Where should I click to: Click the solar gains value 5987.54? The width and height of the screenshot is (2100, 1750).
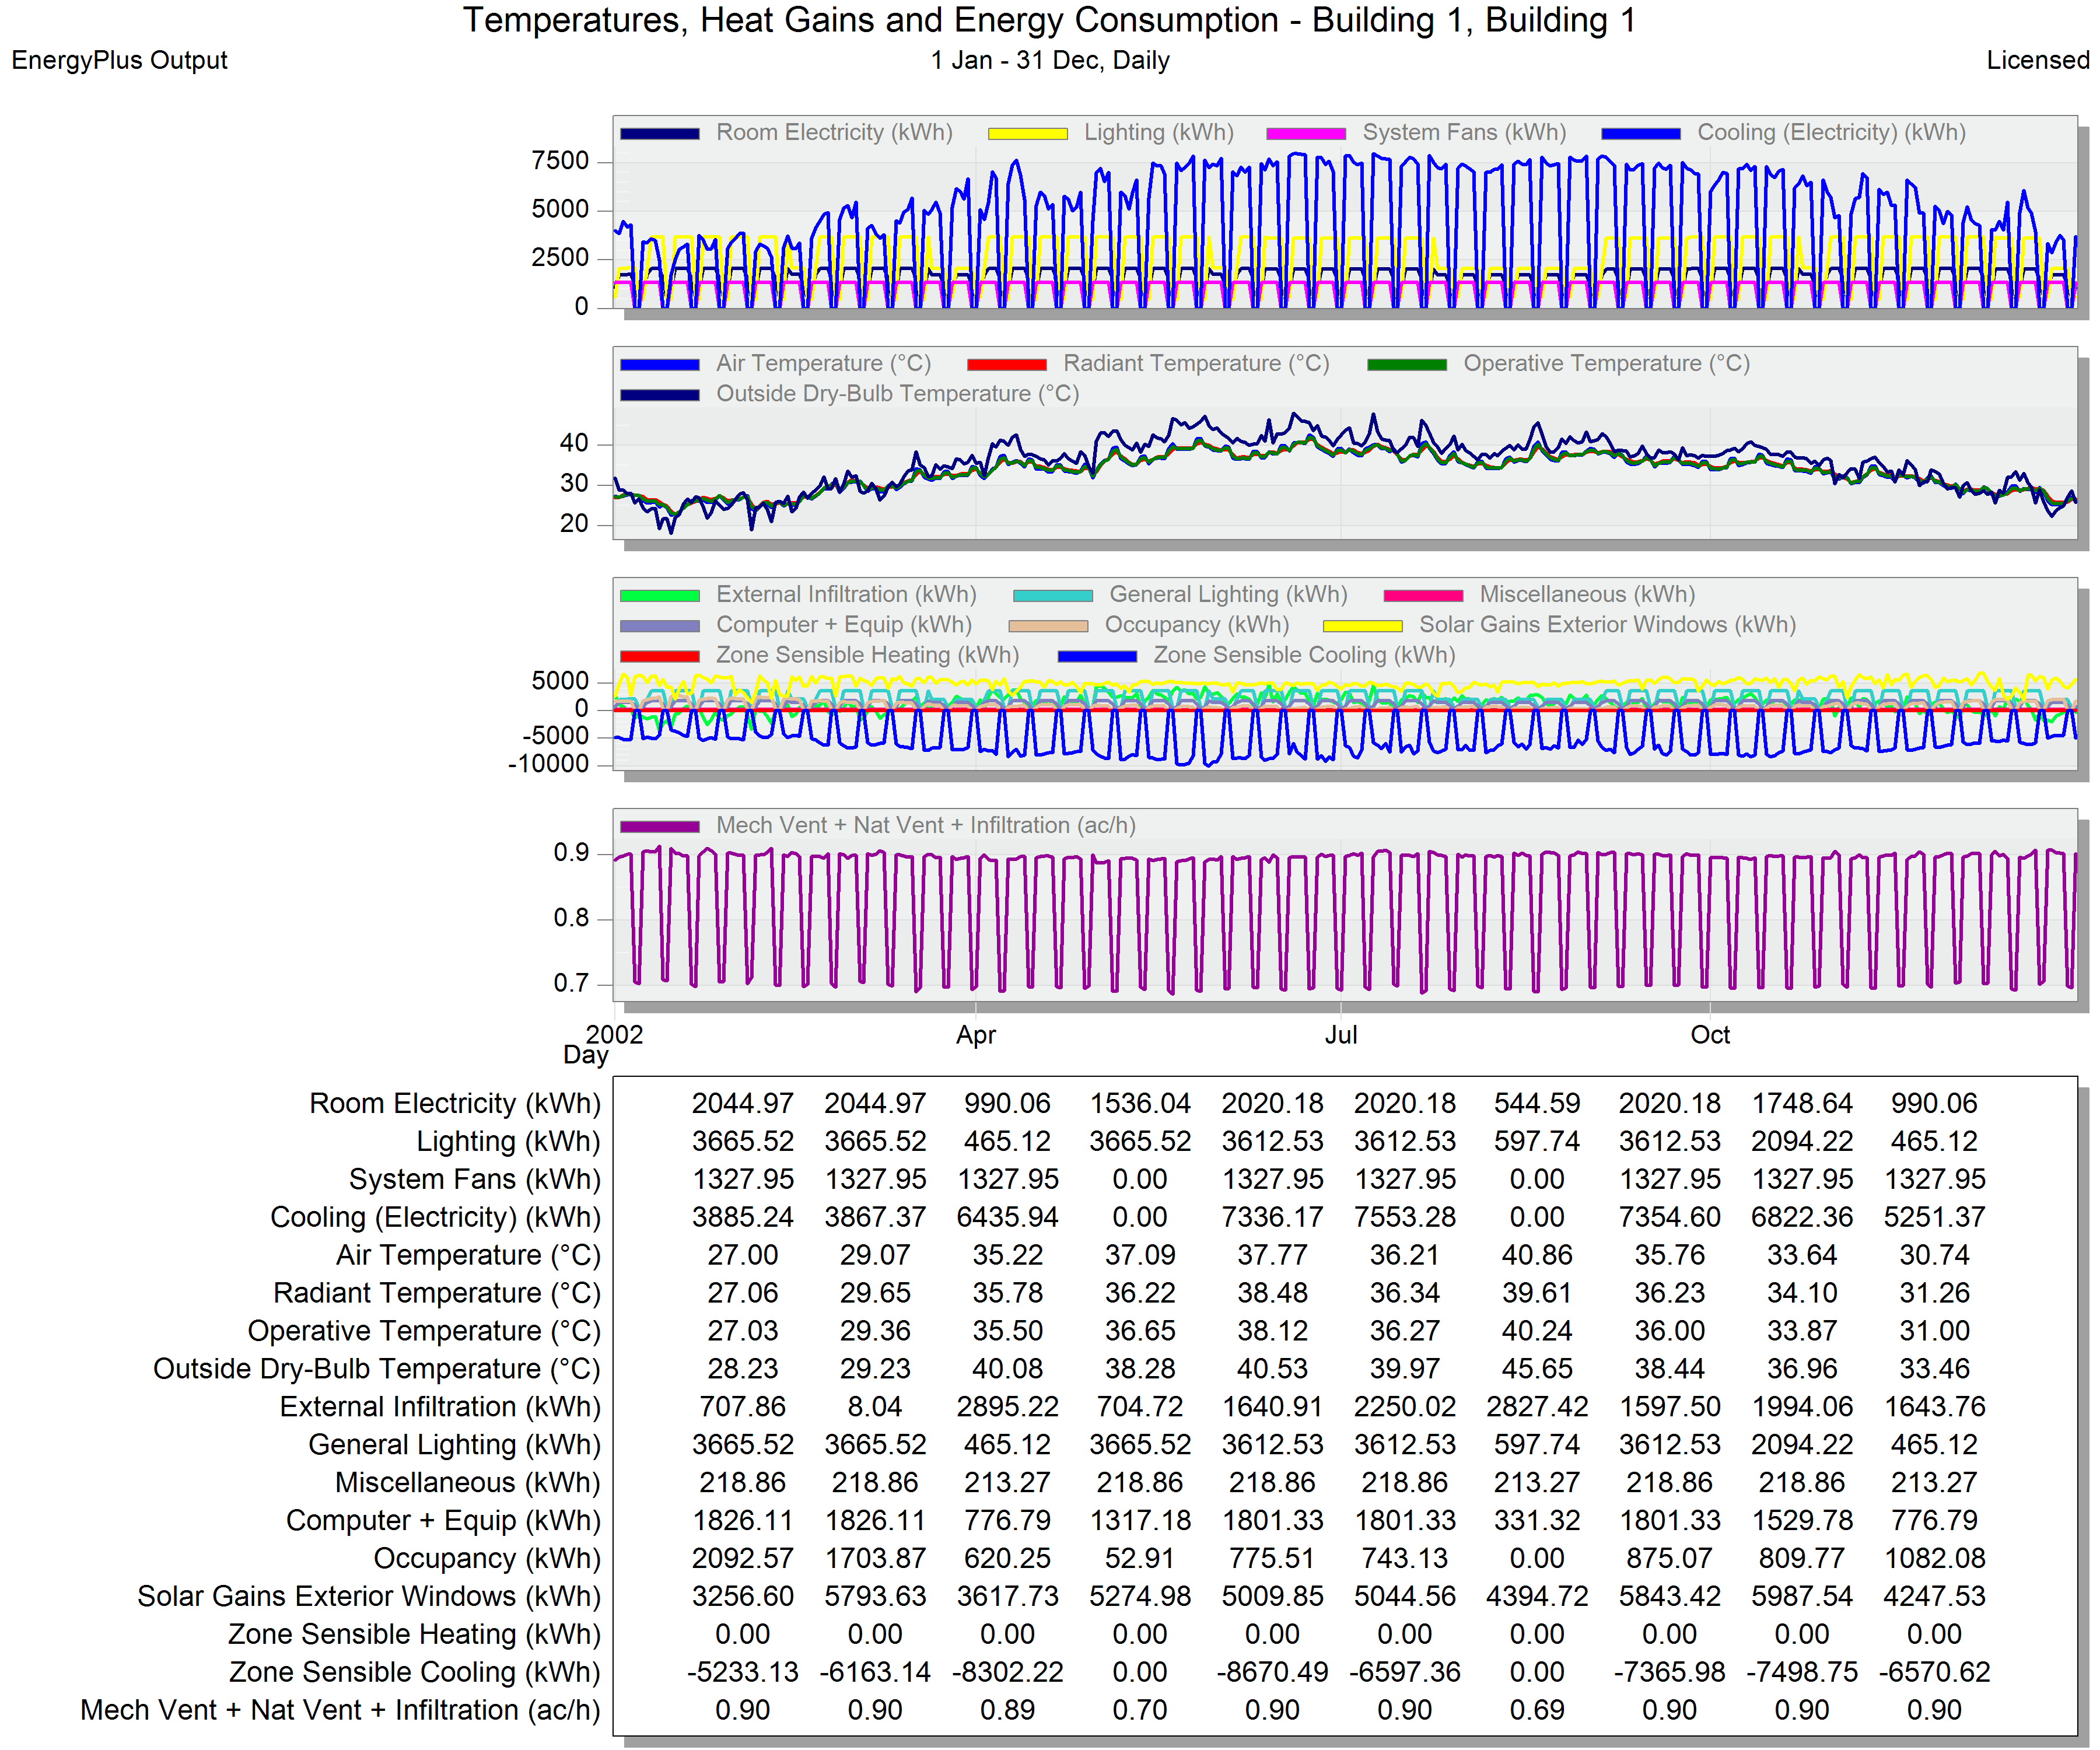(1802, 1596)
